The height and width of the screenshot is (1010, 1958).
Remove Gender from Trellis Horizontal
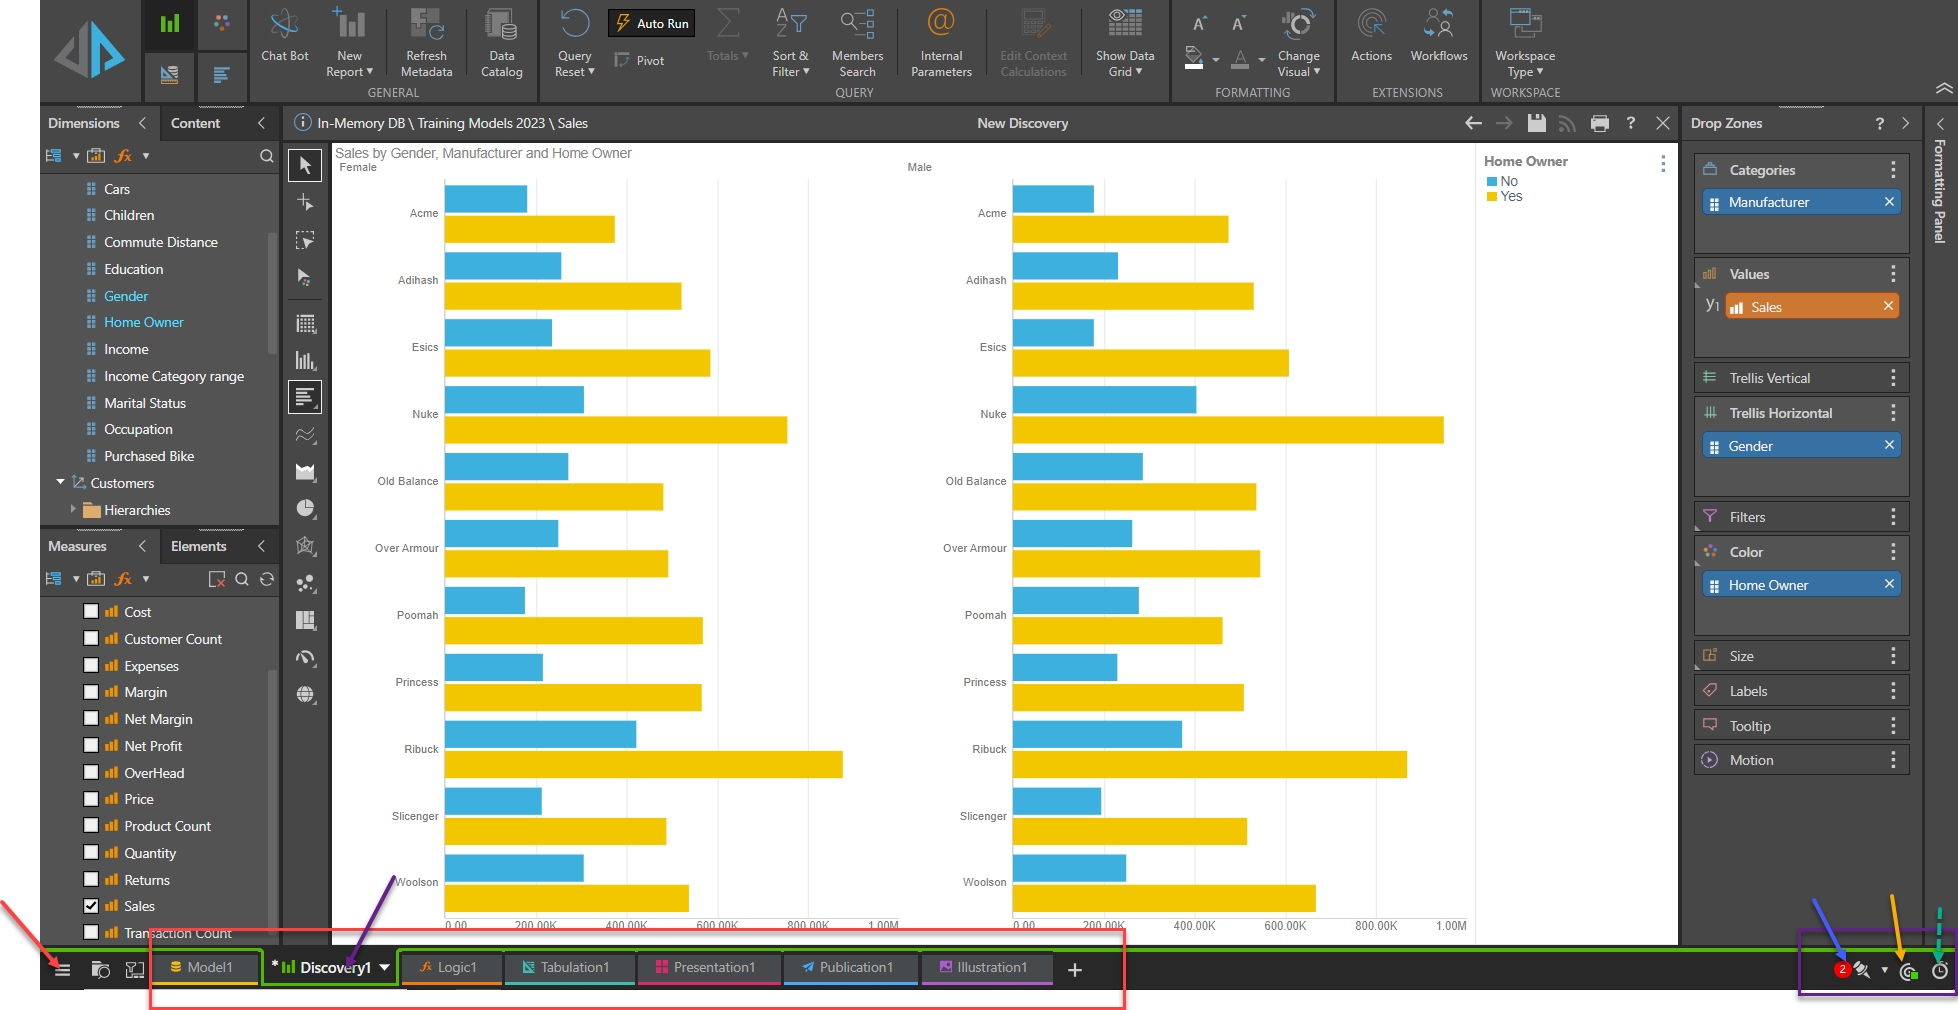pyautogui.click(x=1889, y=445)
